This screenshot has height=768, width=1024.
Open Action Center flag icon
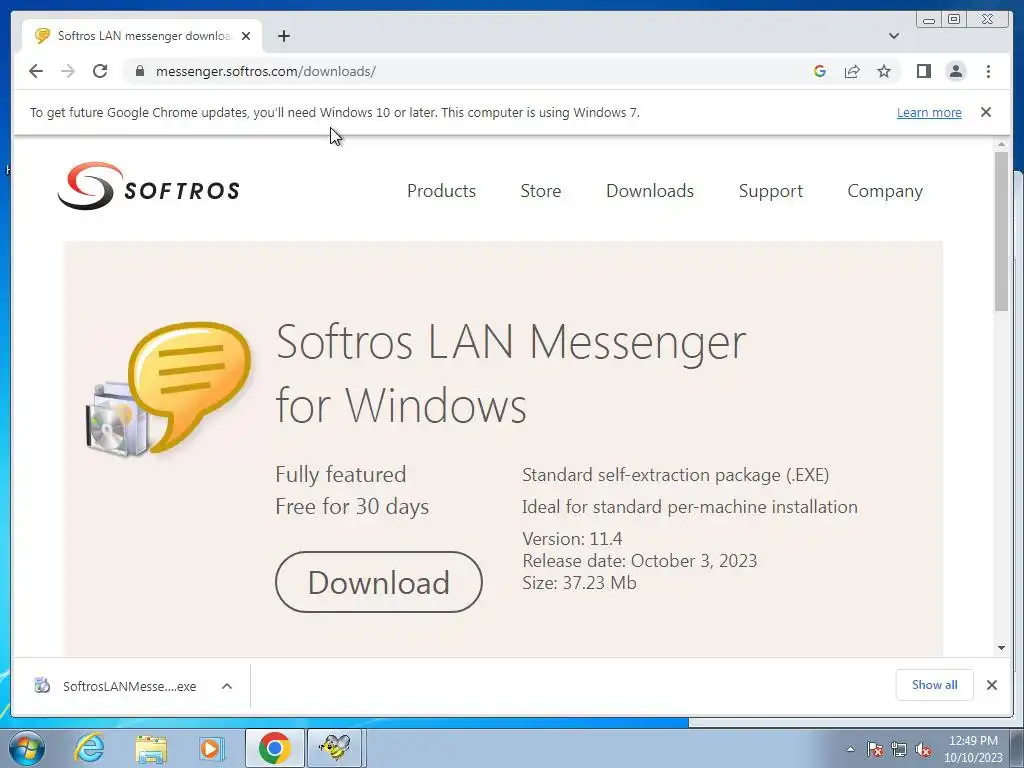(875, 749)
